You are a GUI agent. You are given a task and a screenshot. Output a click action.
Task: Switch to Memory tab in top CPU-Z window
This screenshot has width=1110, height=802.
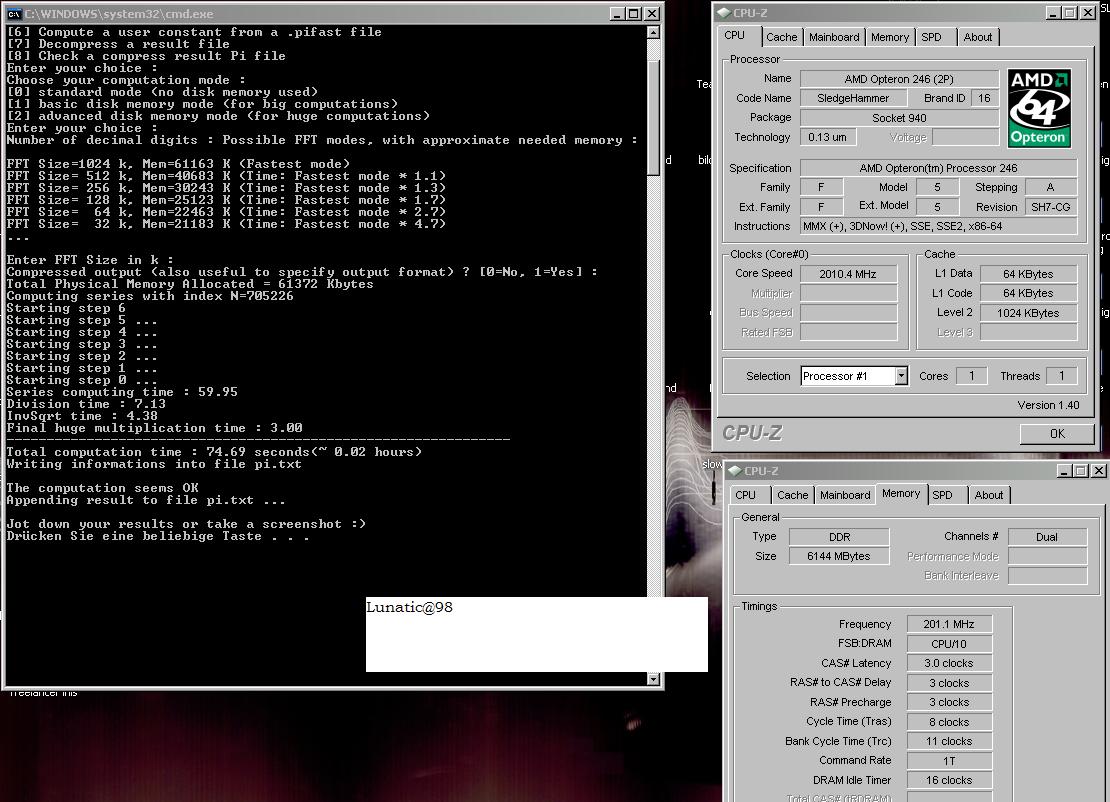tap(890, 38)
